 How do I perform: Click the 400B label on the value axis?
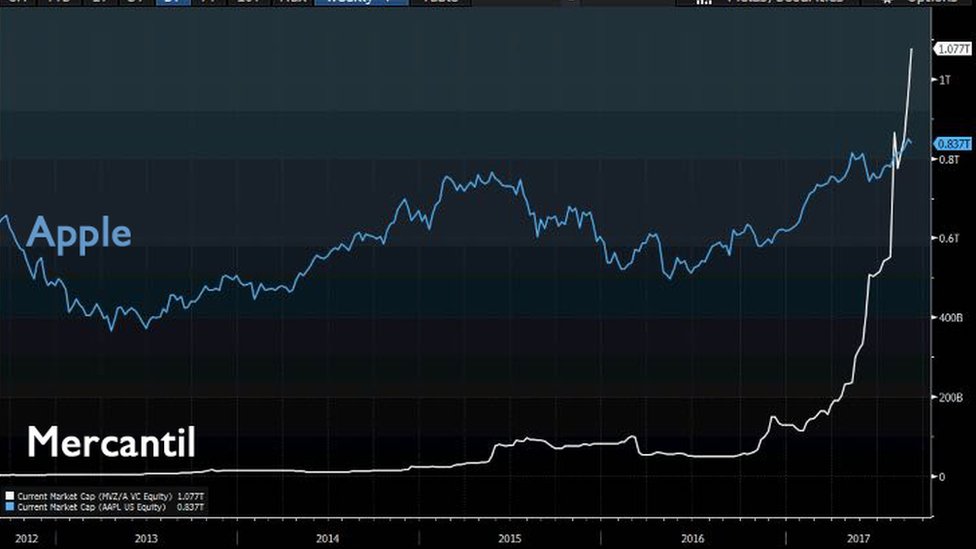[x=950, y=317]
